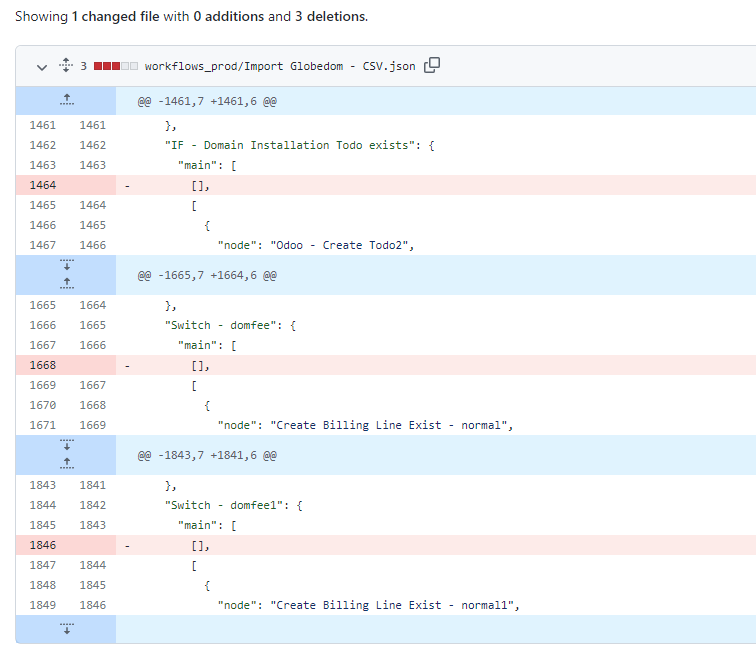Expand lines down at the bottom of the diff

[66, 629]
